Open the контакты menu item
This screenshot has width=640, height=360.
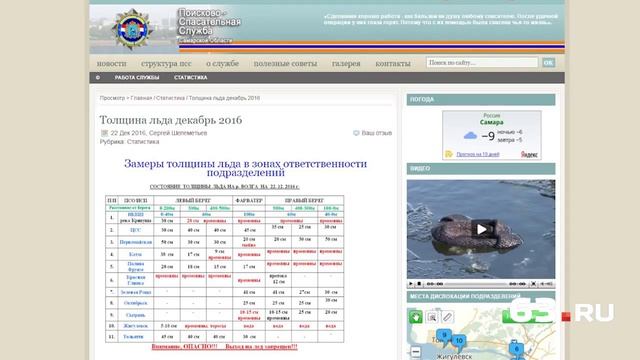click(x=393, y=64)
